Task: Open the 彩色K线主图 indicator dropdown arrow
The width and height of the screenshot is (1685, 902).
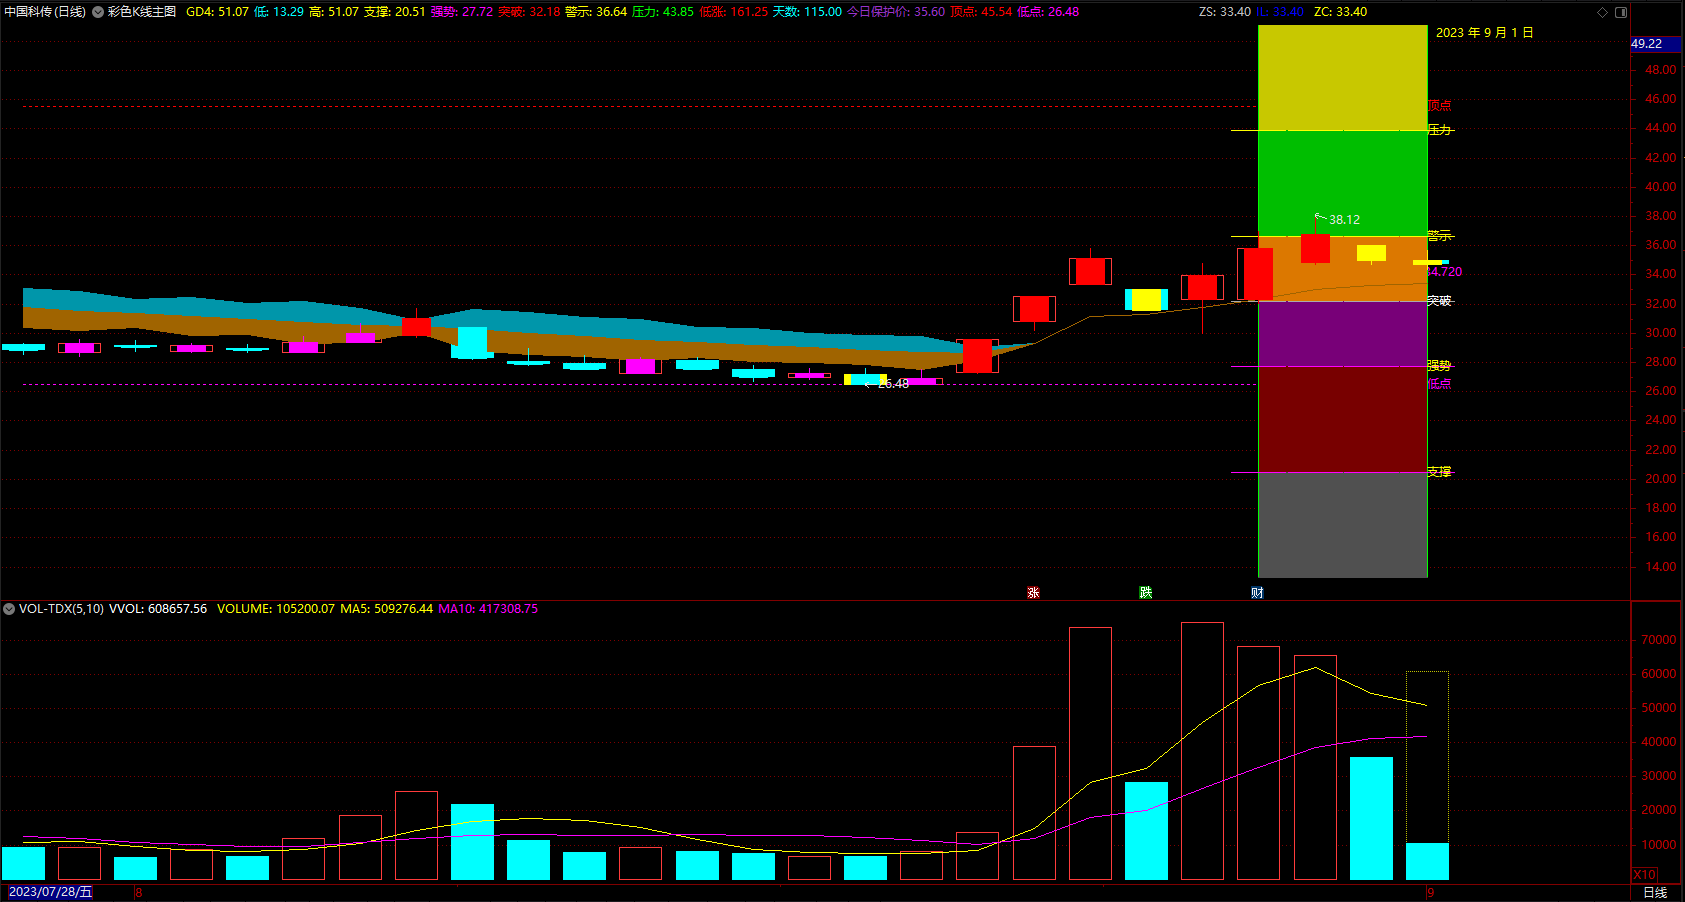Action: click(98, 12)
